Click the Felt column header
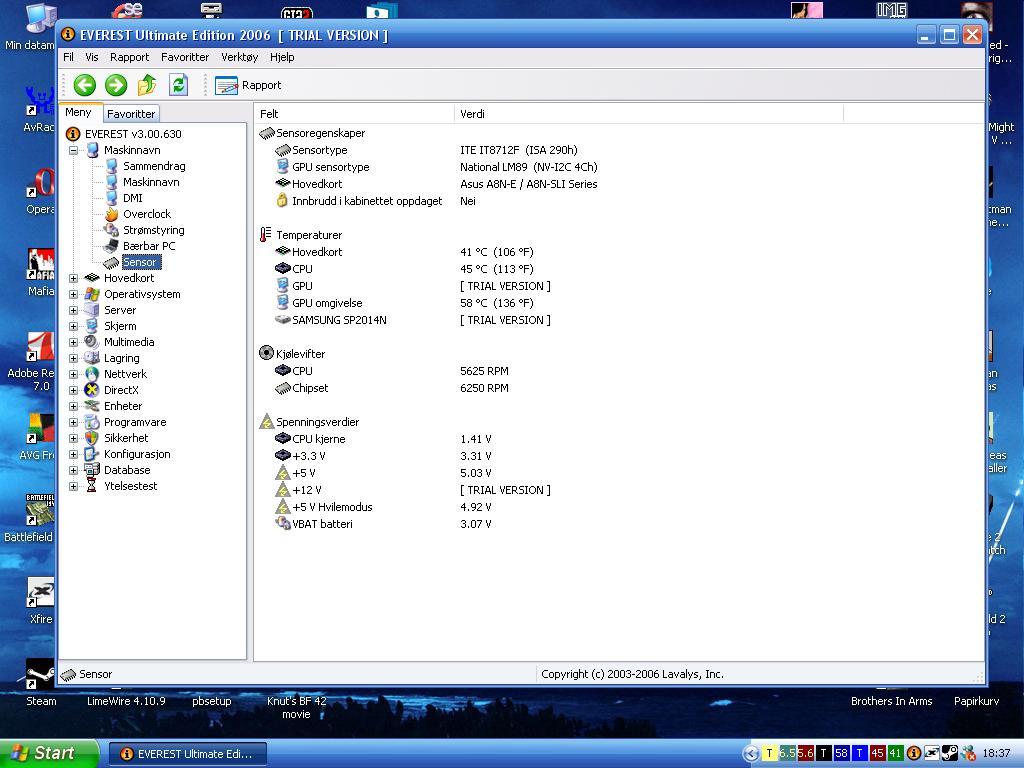Screen dimensions: 1024x768 click(355, 114)
